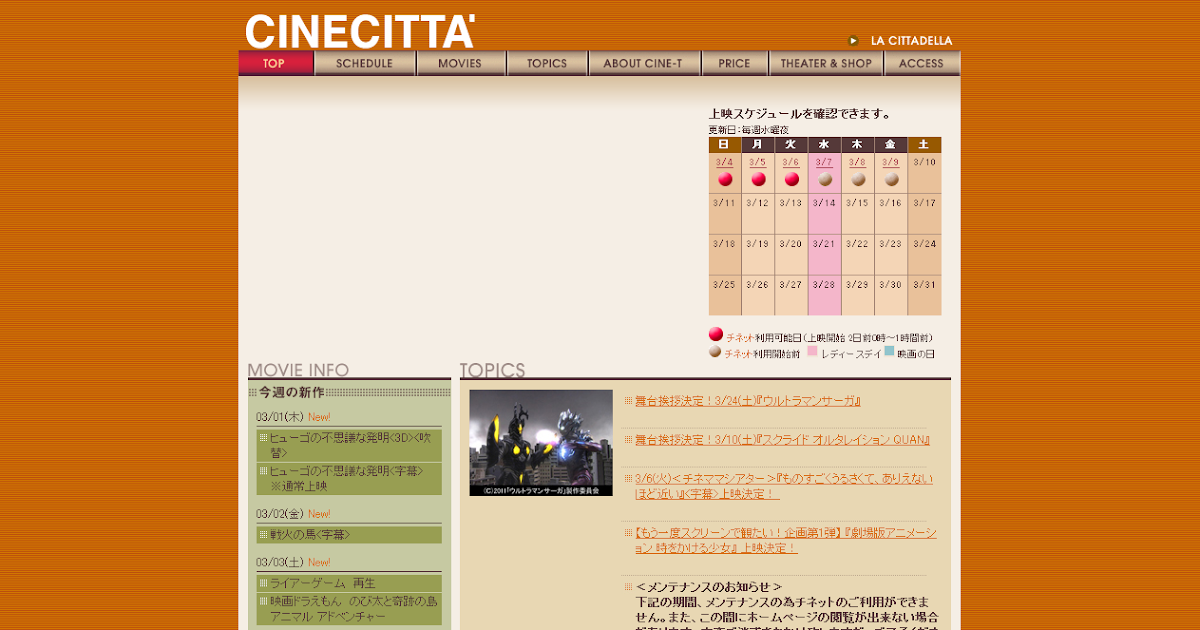Screen dimensions: 1200x630
Task: Click the 3/28 calendar cell
Action: click(x=824, y=296)
